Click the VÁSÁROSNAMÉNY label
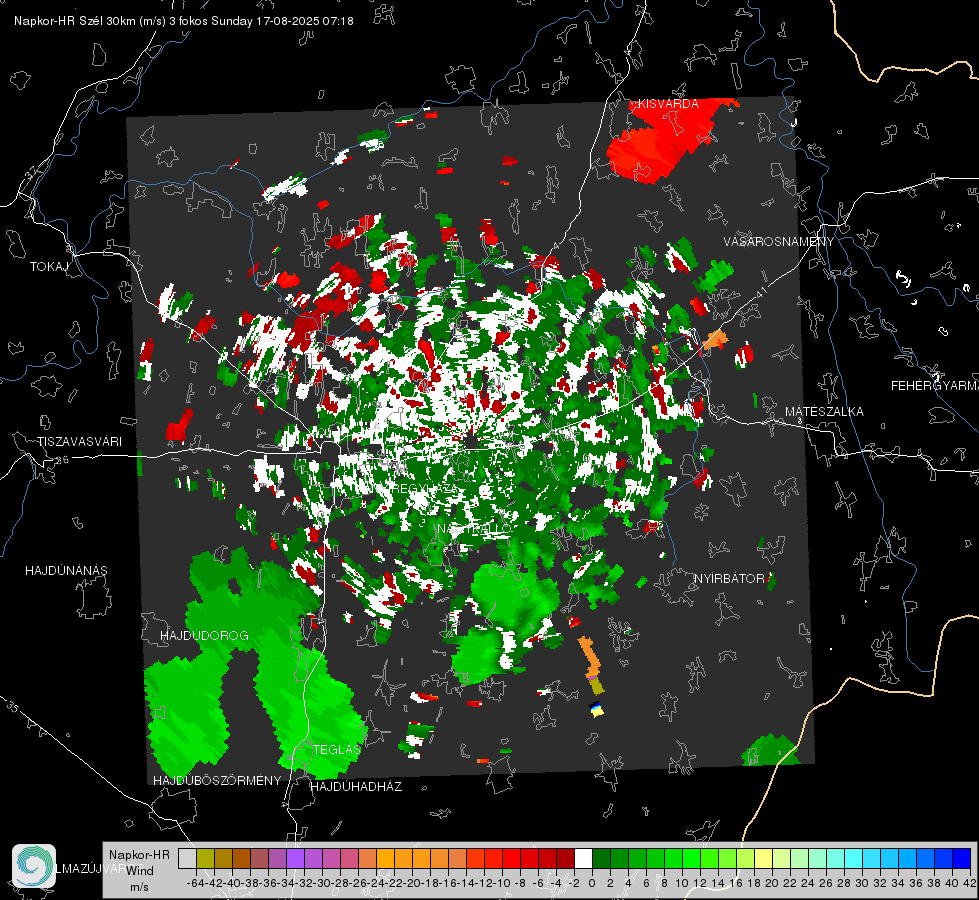The width and height of the screenshot is (979, 900). pyautogui.click(x=779, y=242)
